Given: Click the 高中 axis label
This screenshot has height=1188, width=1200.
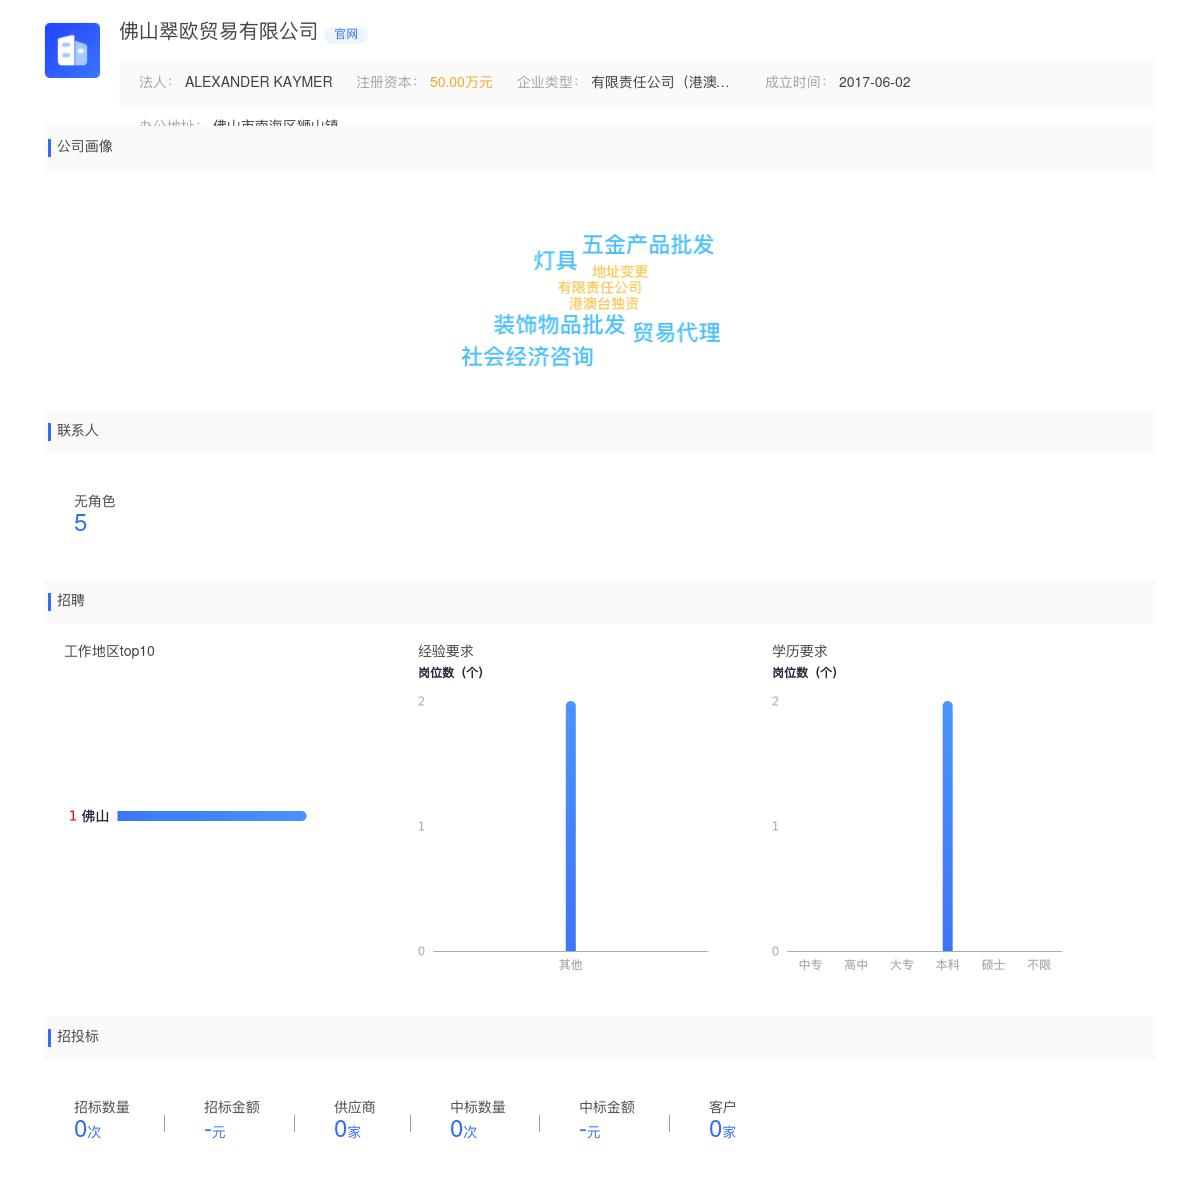Looking at the screenshot, I should click(x=856, y=965).
